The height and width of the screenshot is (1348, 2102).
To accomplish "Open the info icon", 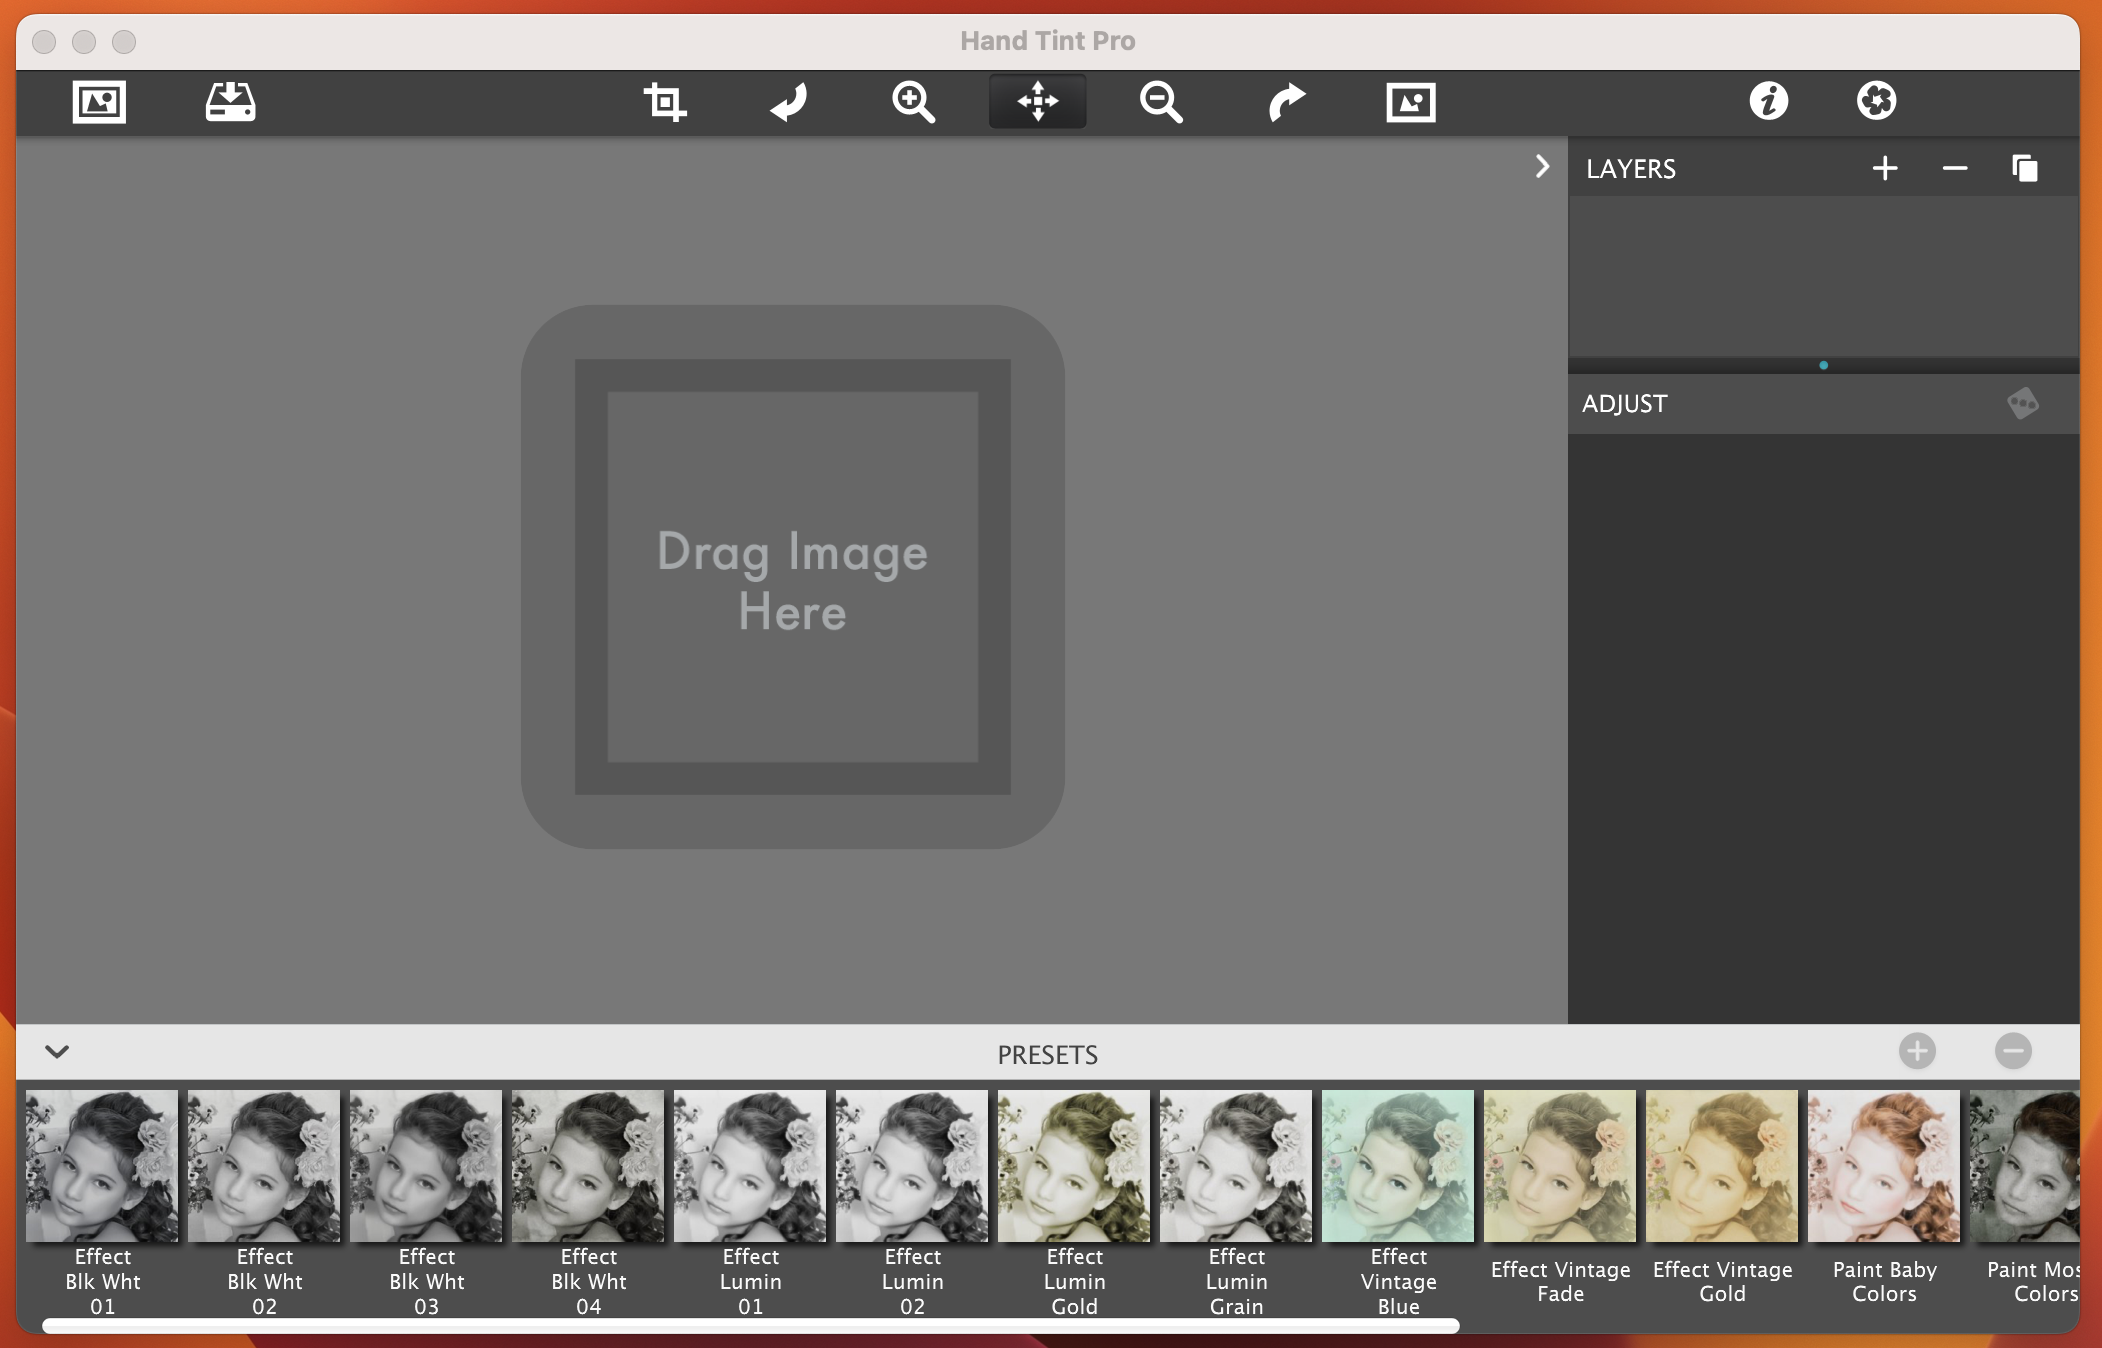I will click(1769, 101).
